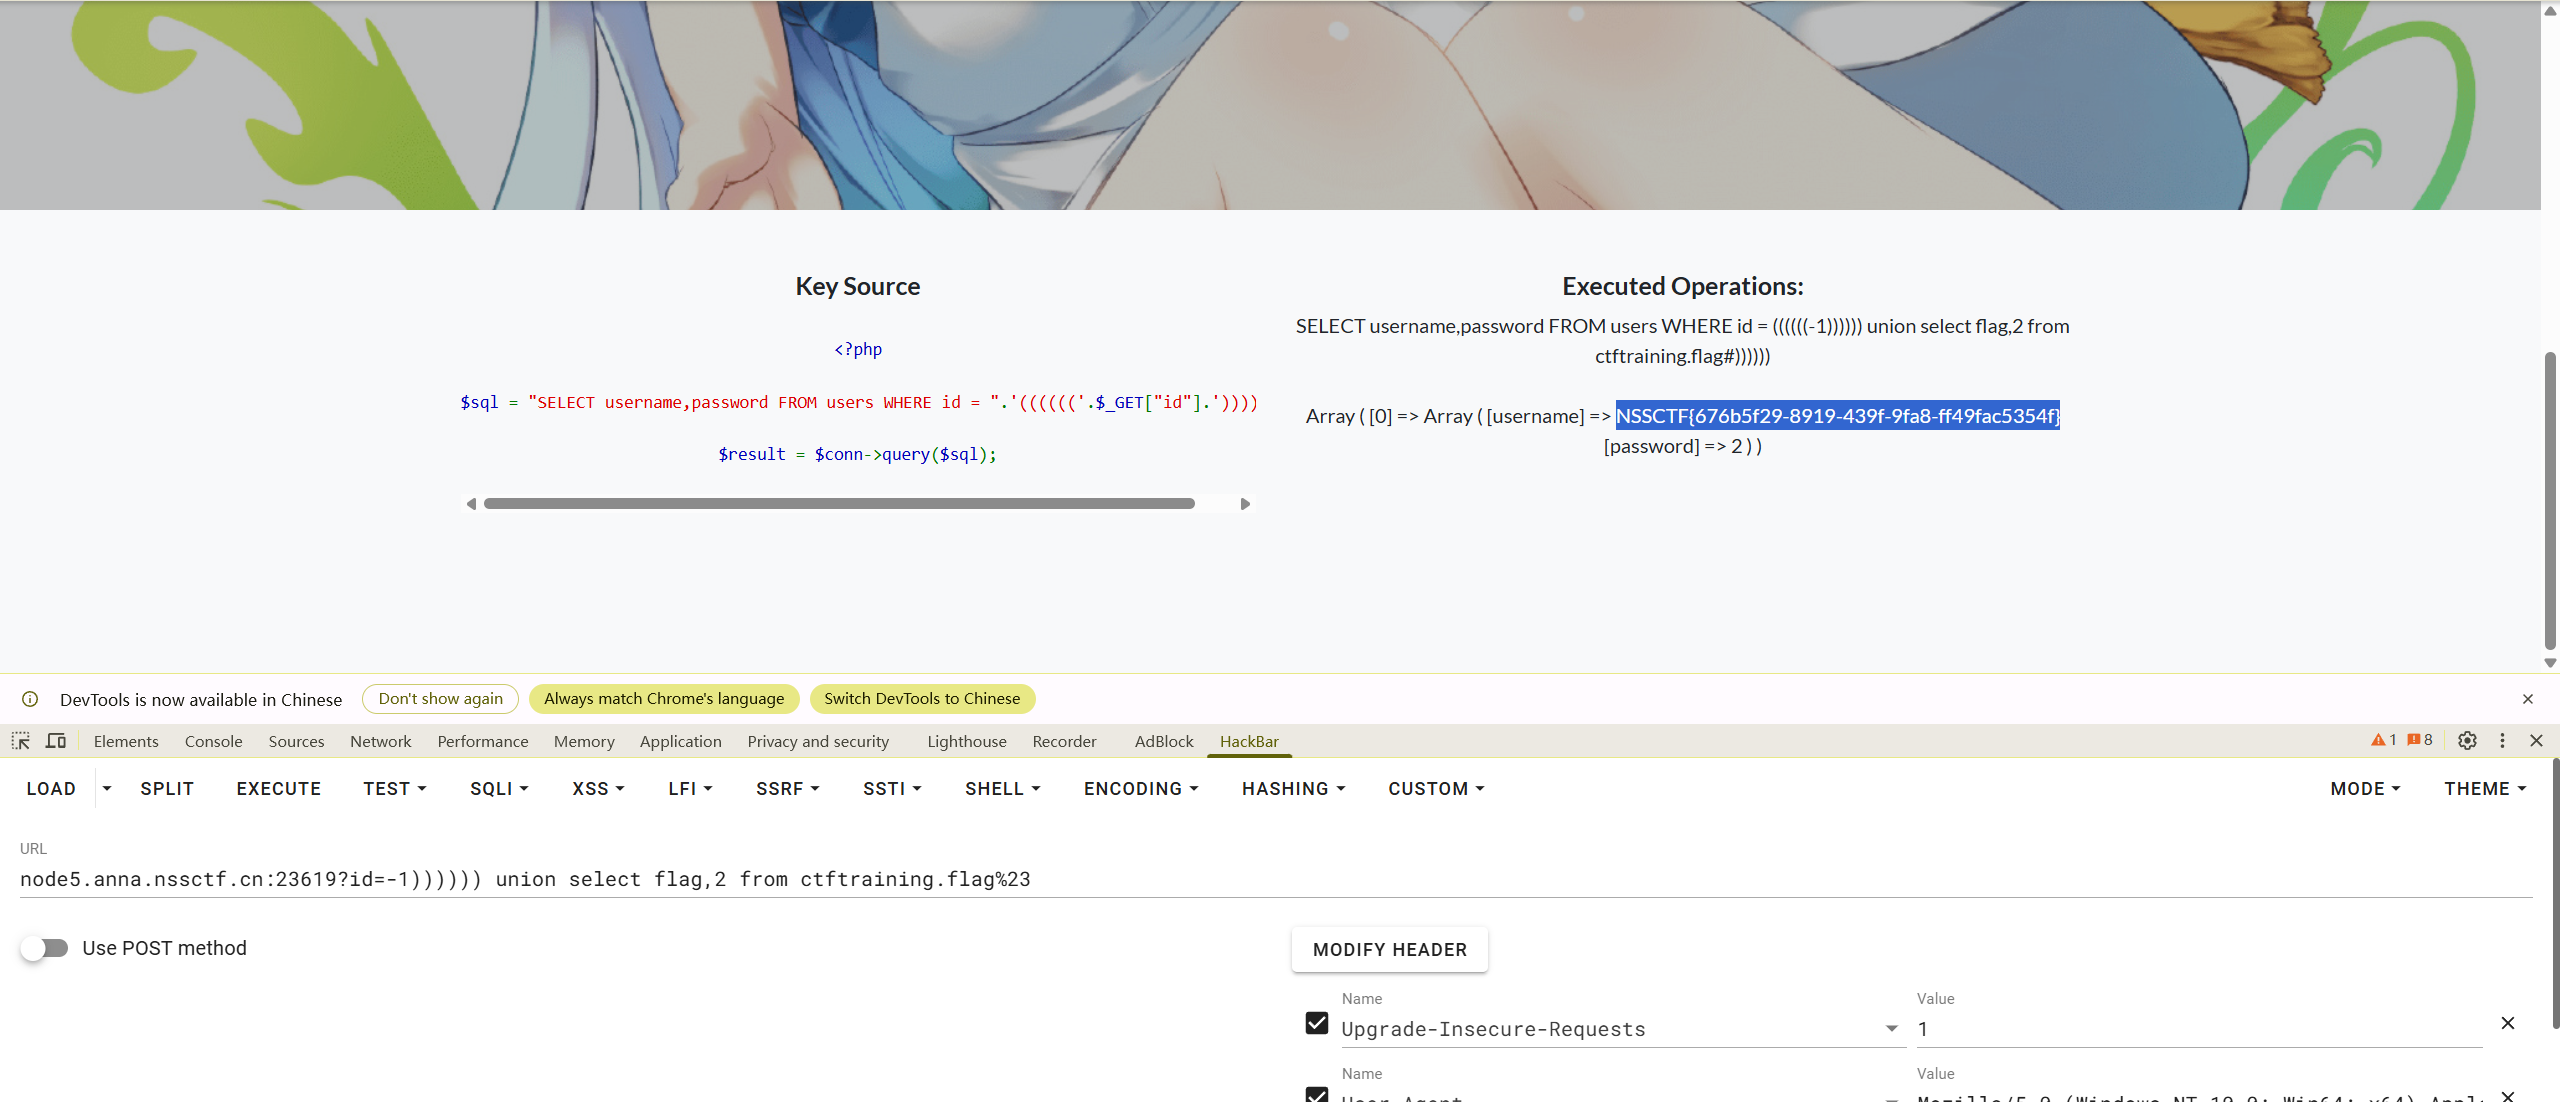Remove the Upgrade-Insecure-Requests header row

pos(2507,1023)
